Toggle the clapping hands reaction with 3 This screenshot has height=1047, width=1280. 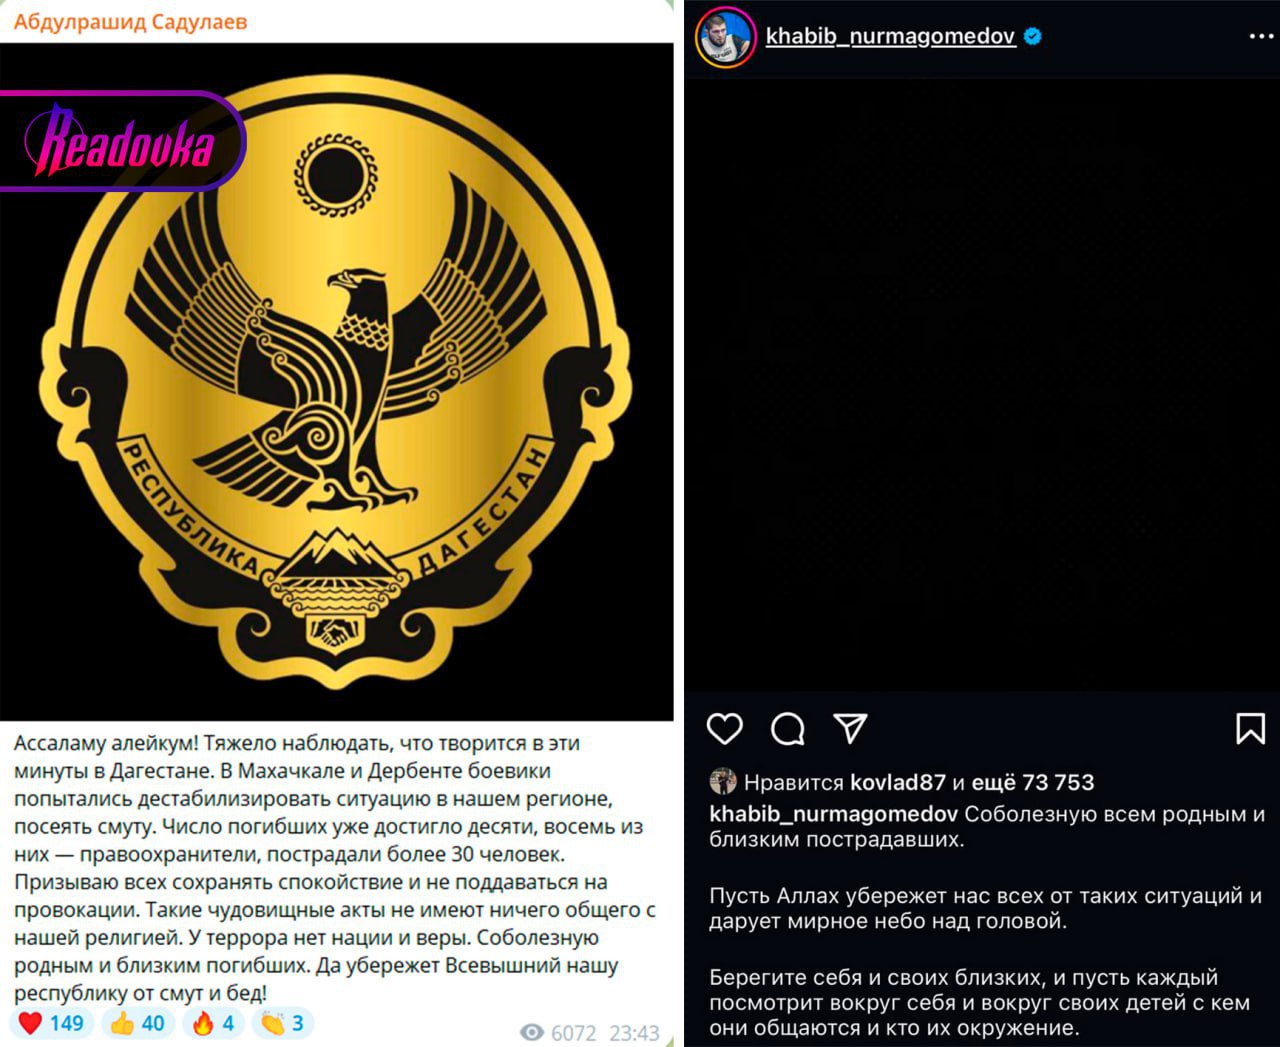point(283,1023)
